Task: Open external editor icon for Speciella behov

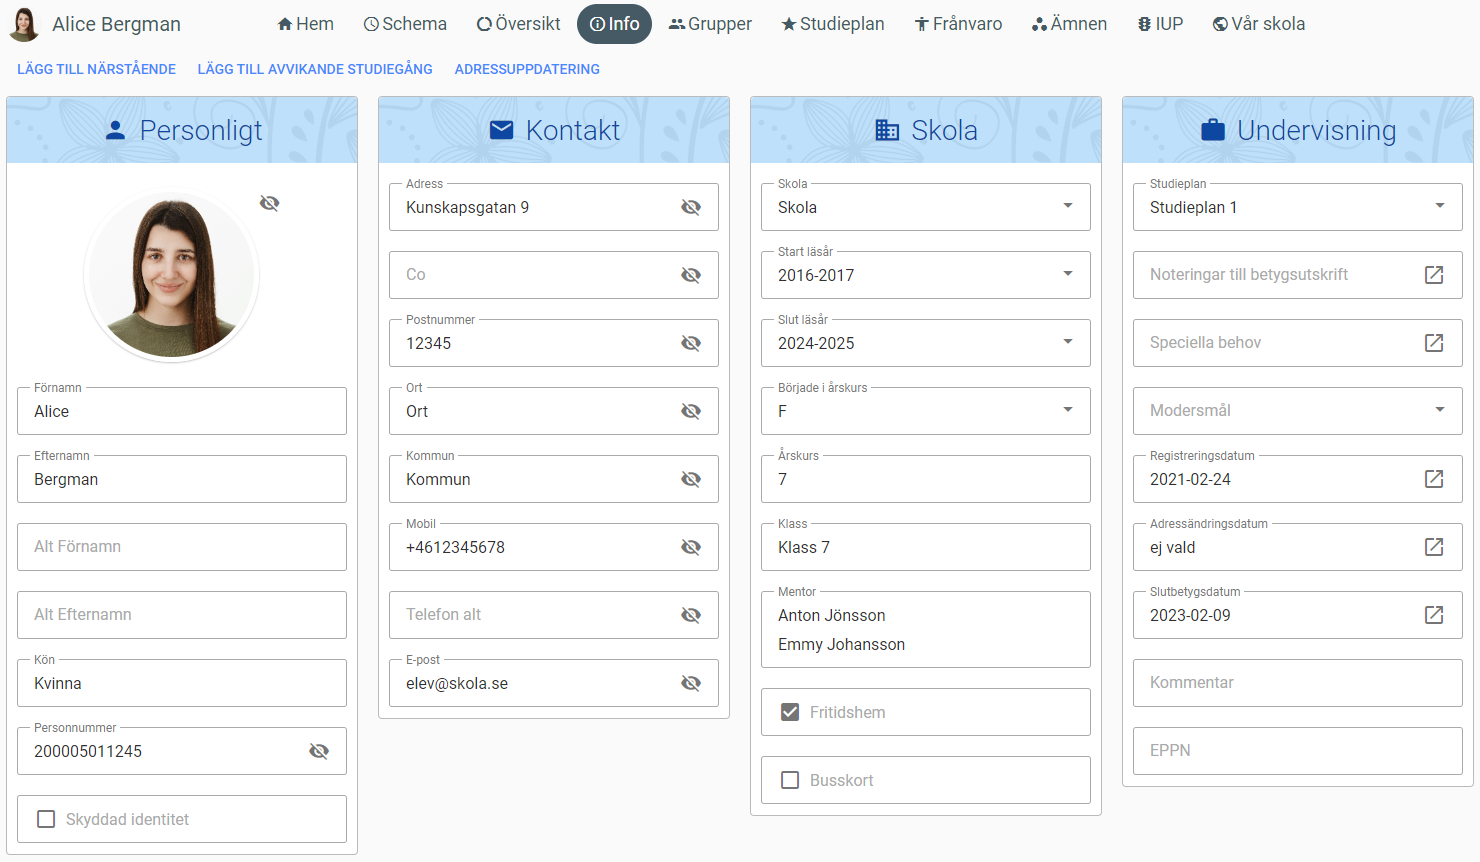Action: click(1433, 343)
